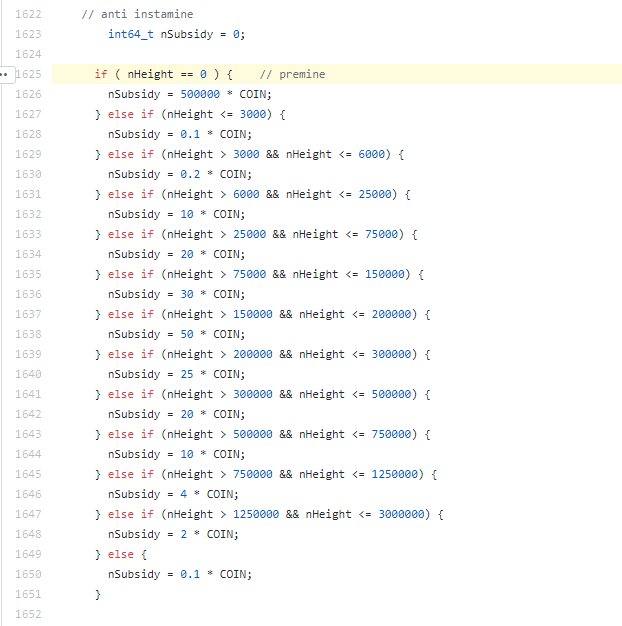Select line number 1627
Screen dimensions: 622x626
[x=28, y=114]
